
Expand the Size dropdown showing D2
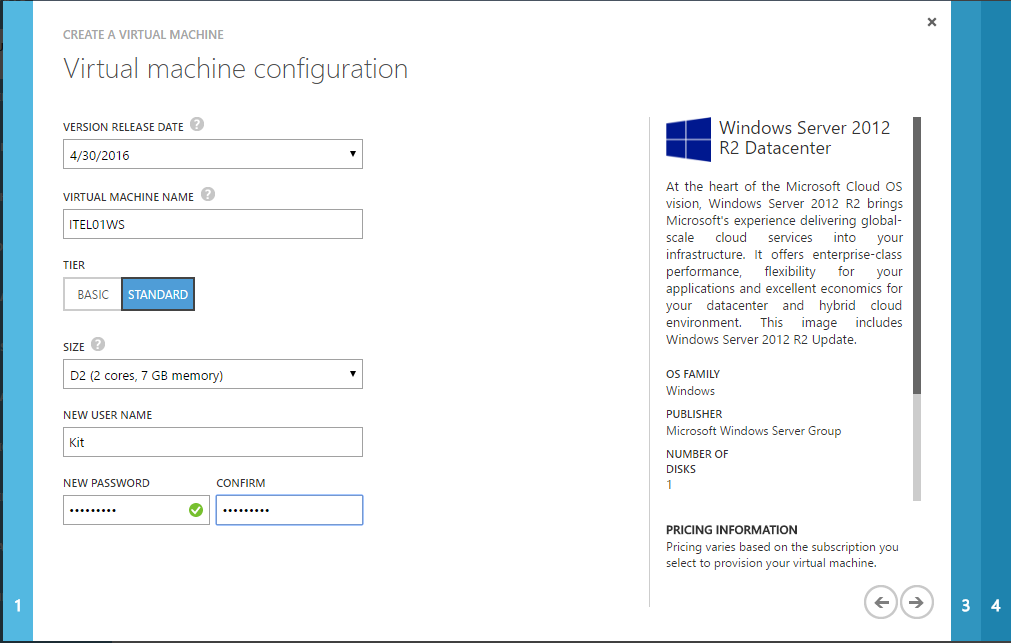[213, 374]
